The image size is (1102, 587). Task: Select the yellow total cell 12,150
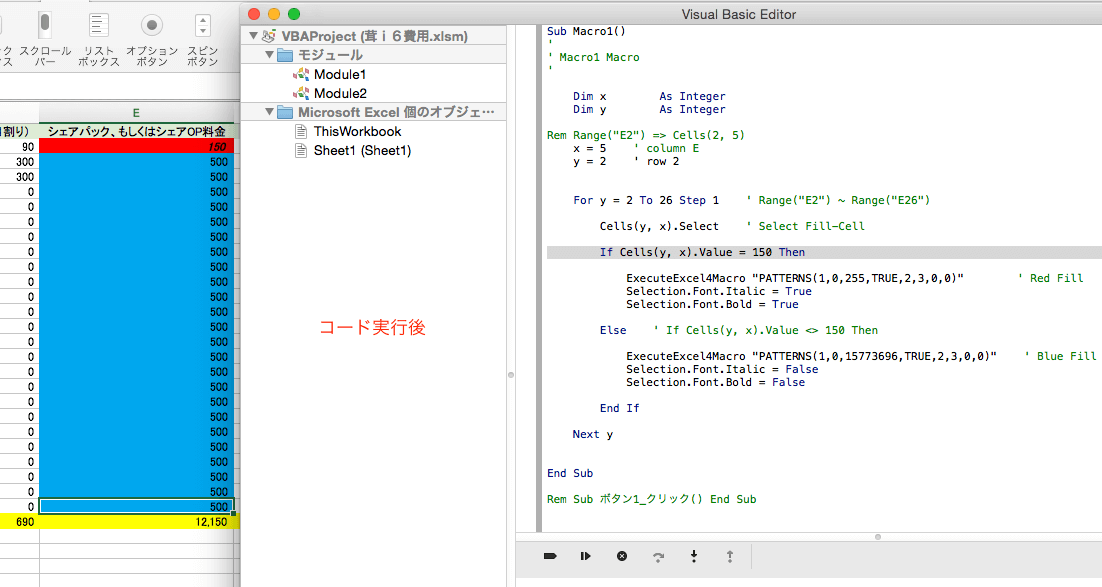[136, 522]
